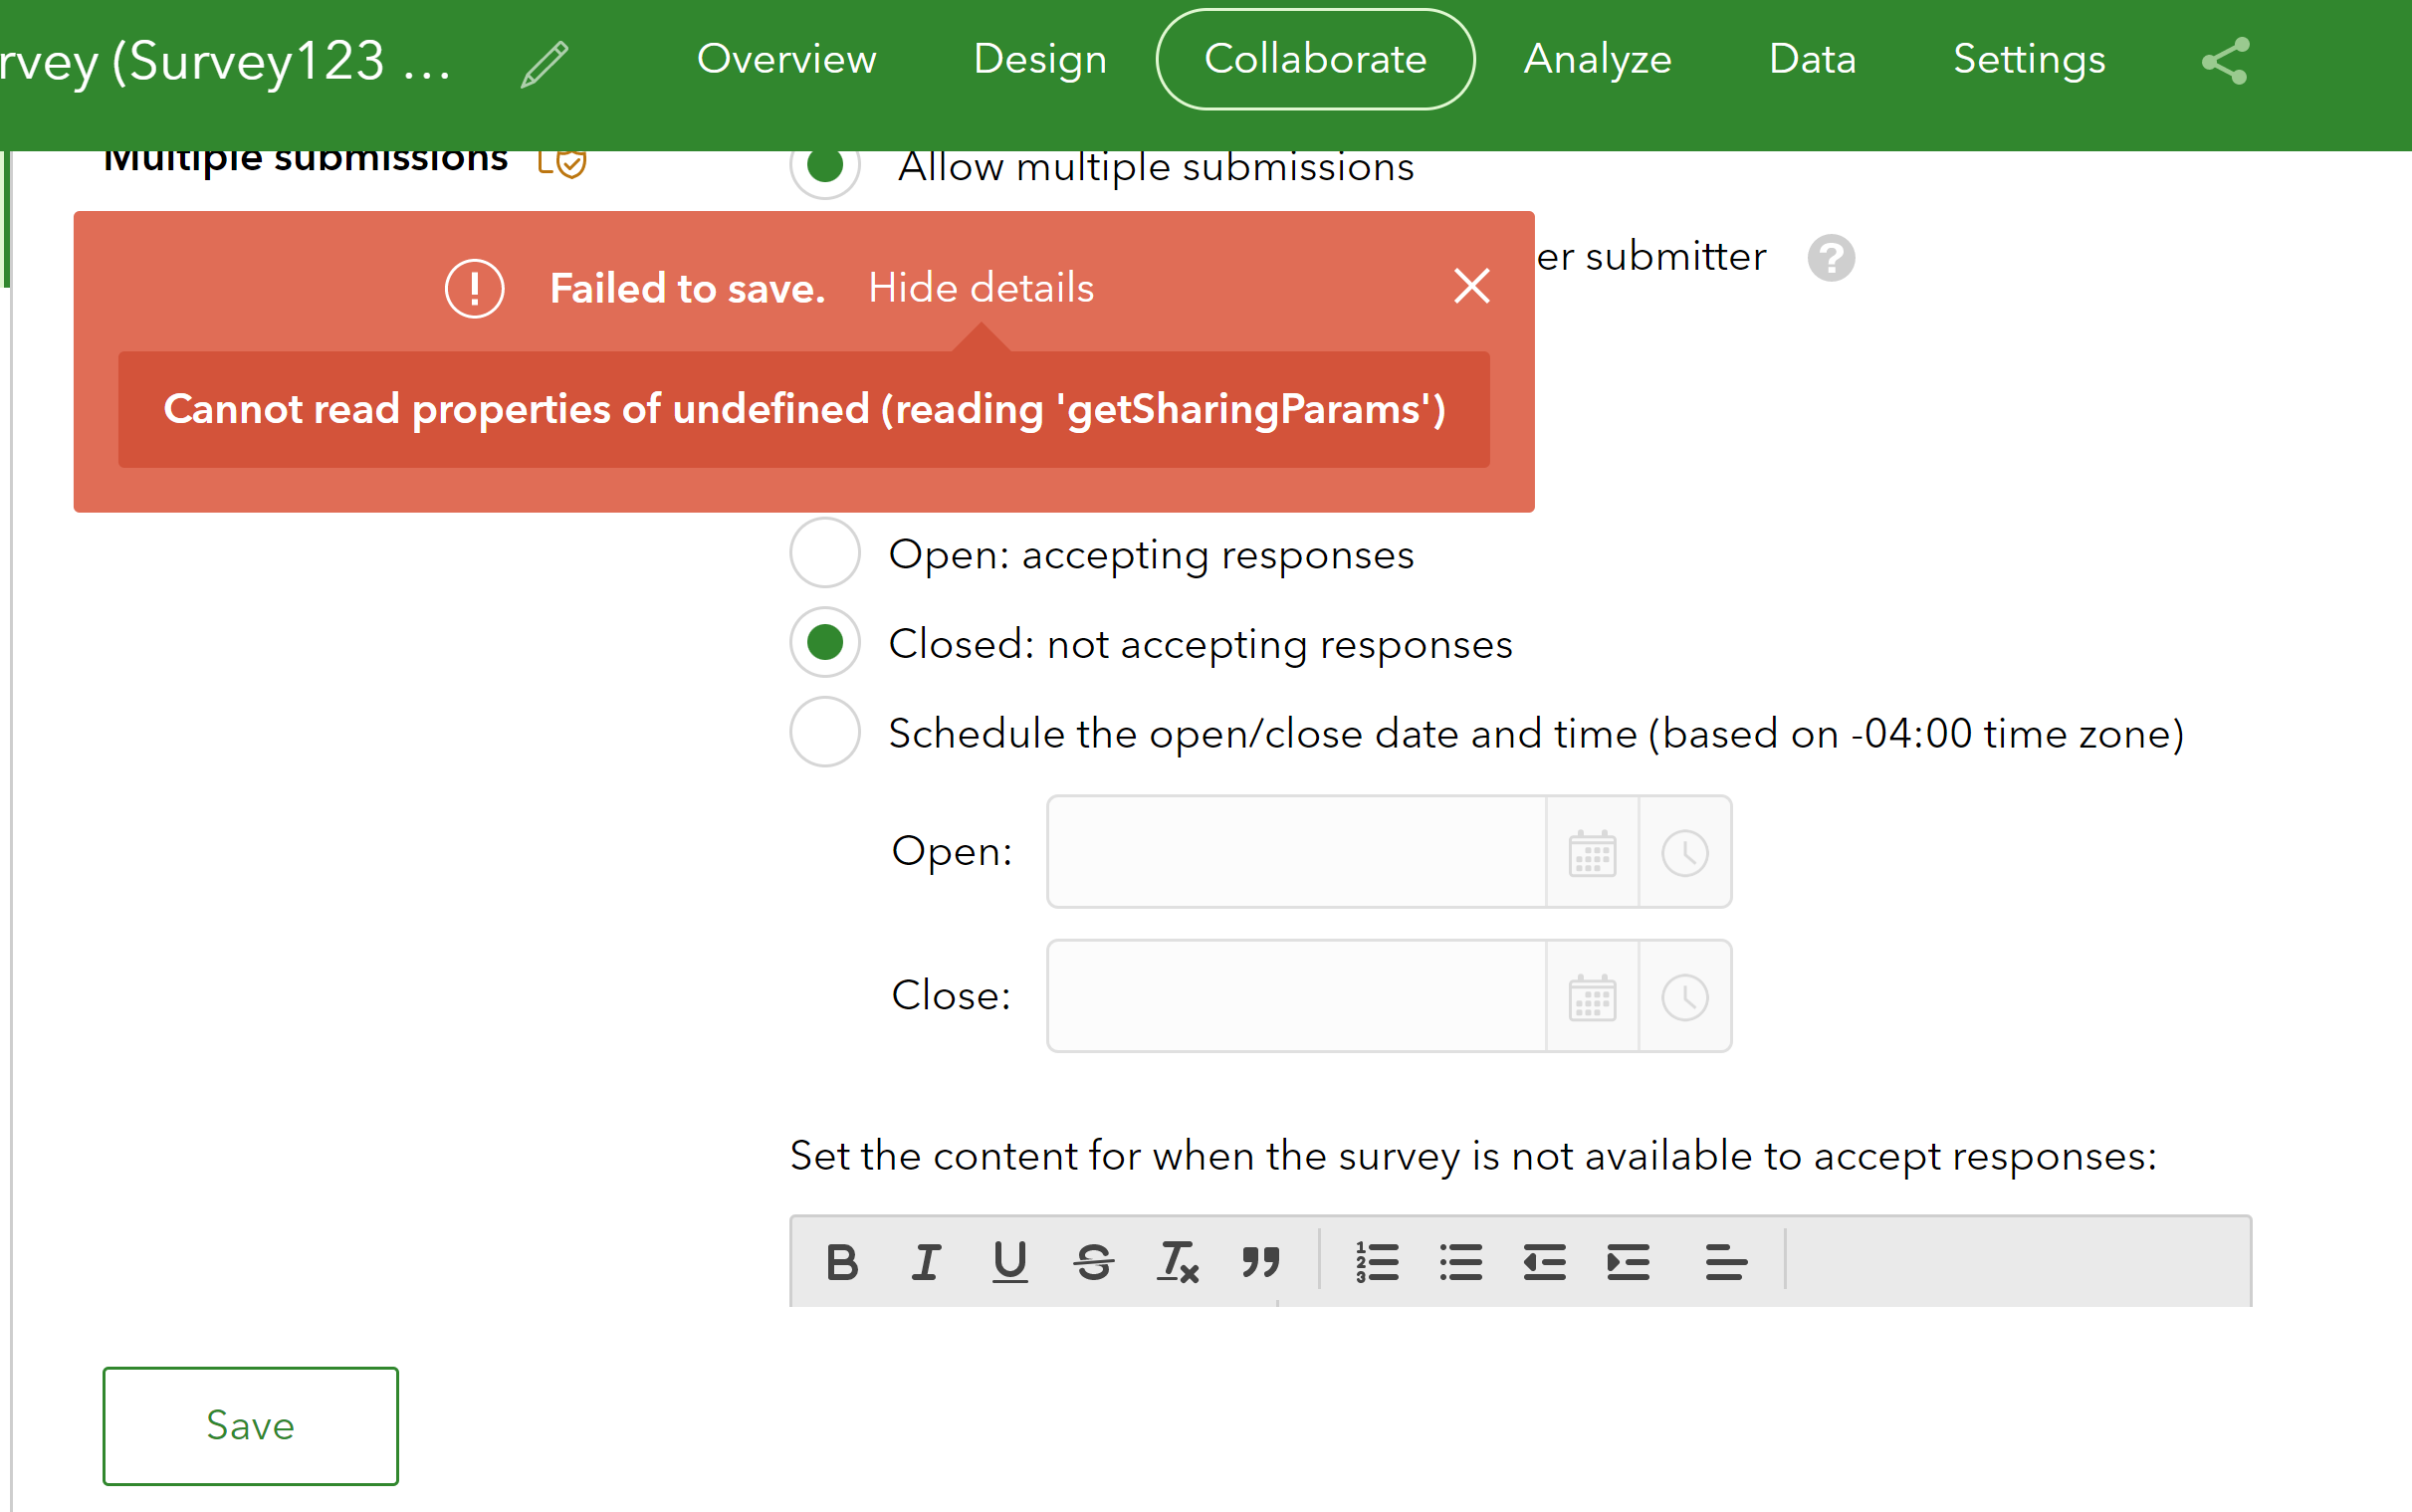Toggle bold formatting in the text editor
The height and width of the screenshot is (1512, 2412).
pyautogui.click(x=841, y=1262)
